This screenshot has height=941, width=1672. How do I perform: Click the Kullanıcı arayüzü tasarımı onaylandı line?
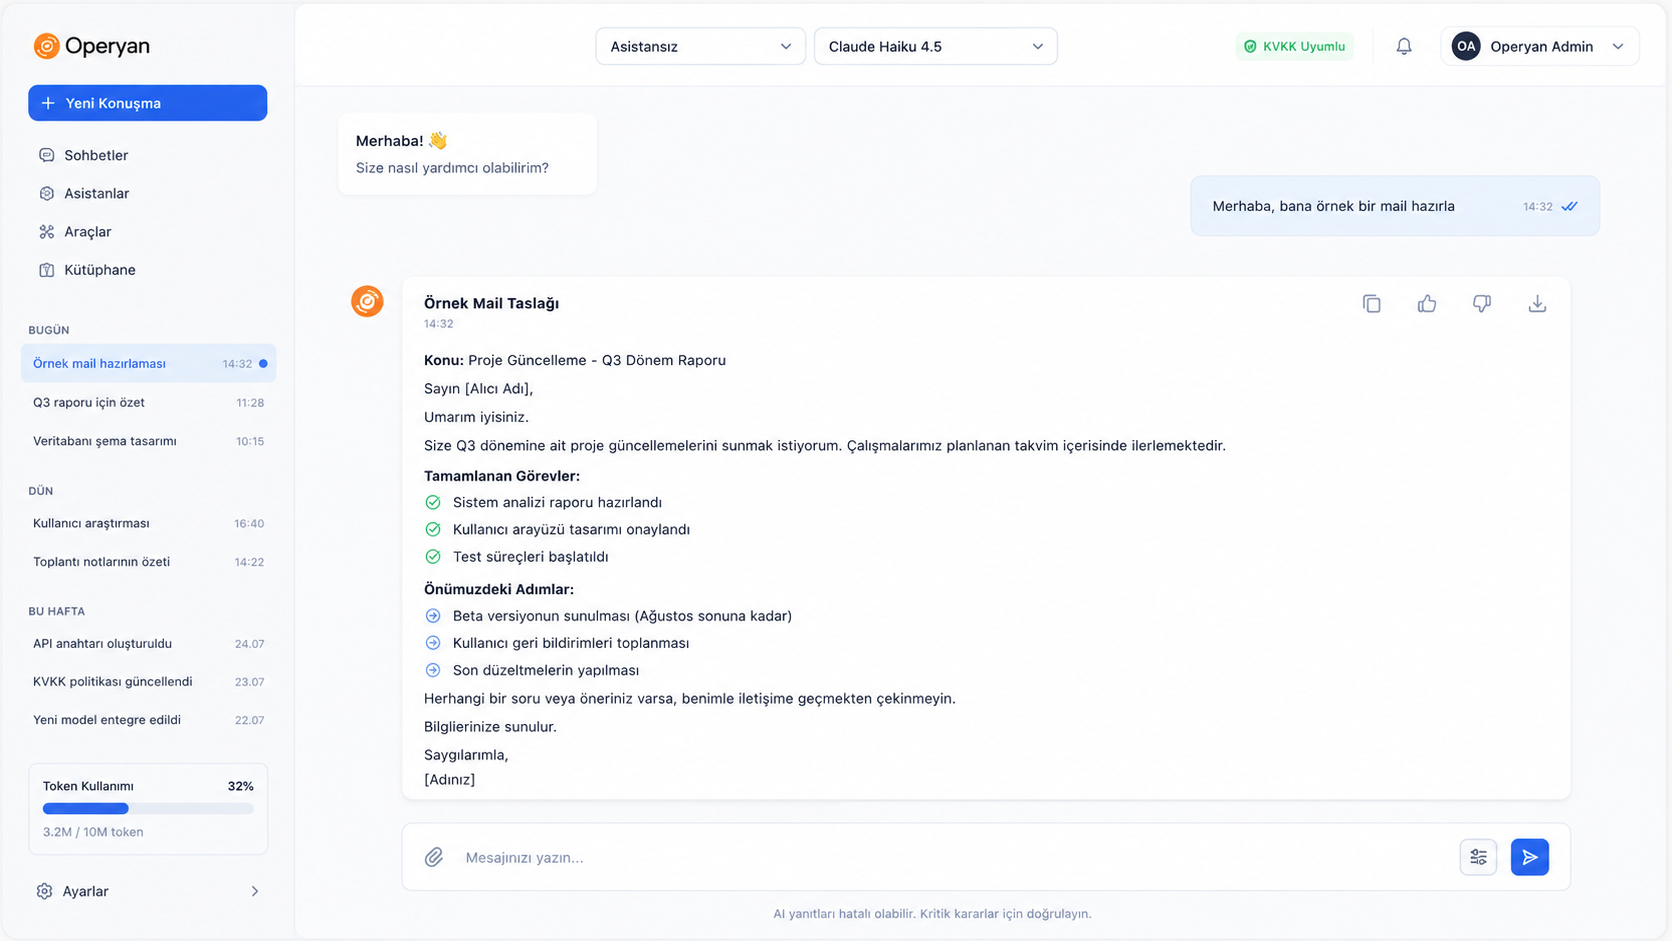coord(571,529)
